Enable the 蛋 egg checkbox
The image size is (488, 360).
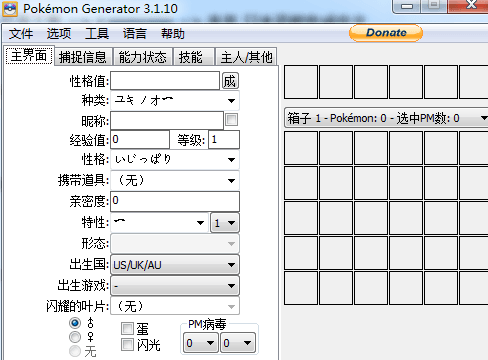coord(127,329)
